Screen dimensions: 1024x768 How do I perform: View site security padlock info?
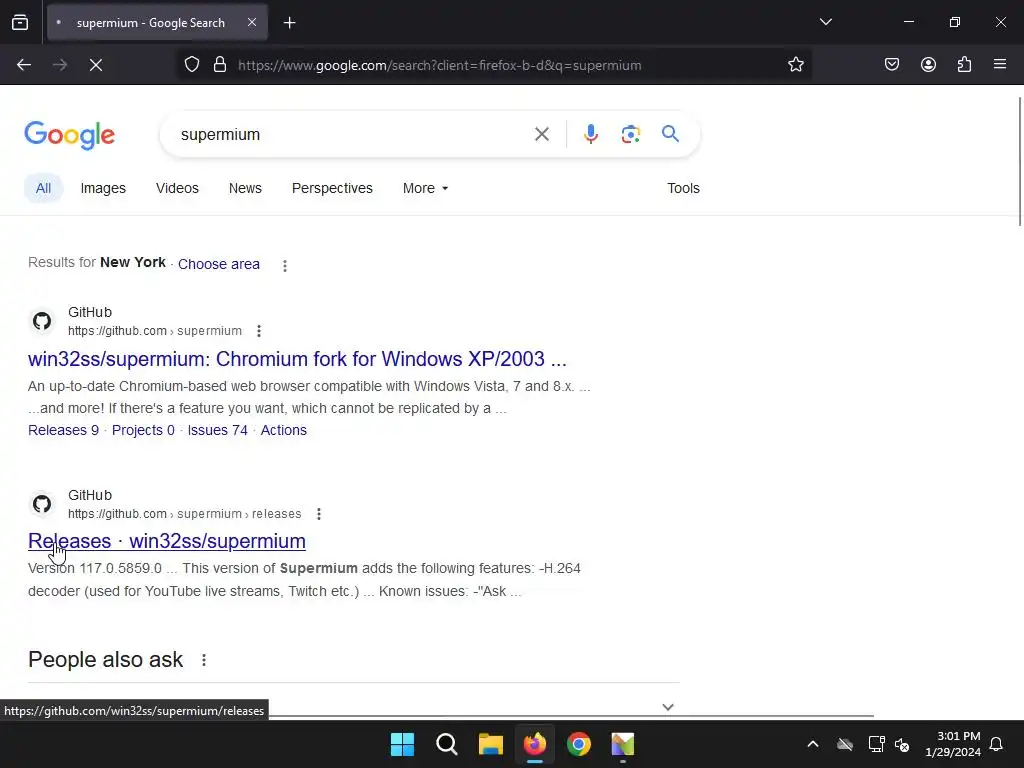coord(220,65)
